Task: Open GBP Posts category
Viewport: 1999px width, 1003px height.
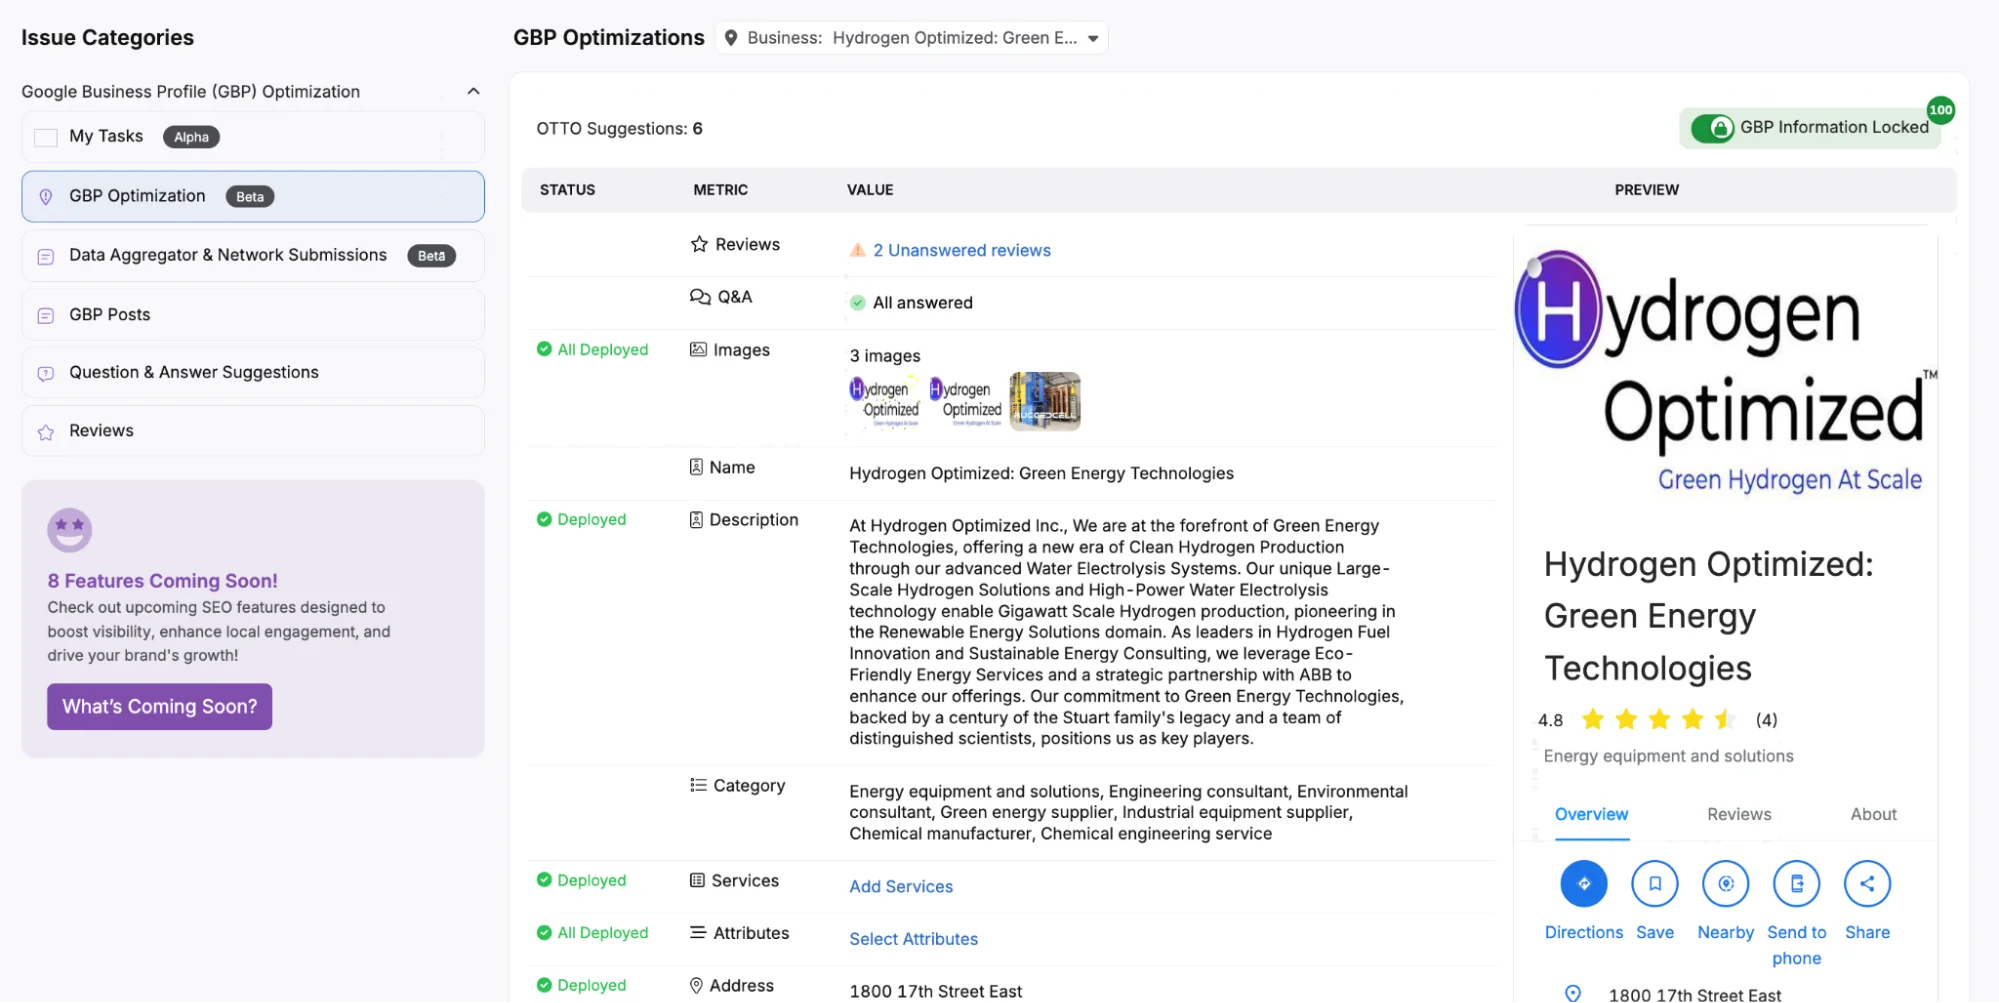Action: point(253,314)
